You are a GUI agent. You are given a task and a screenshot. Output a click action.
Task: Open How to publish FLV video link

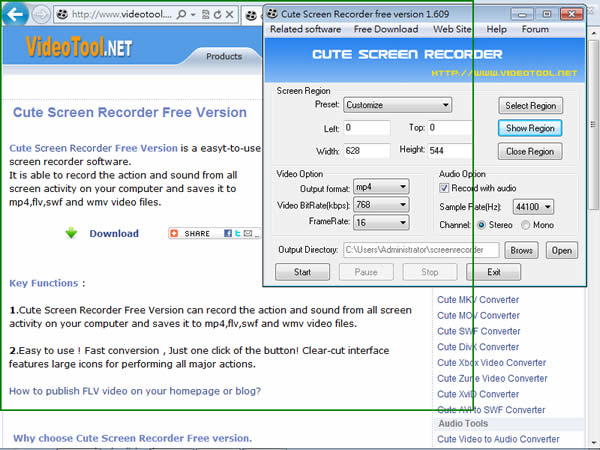point(135,391)
